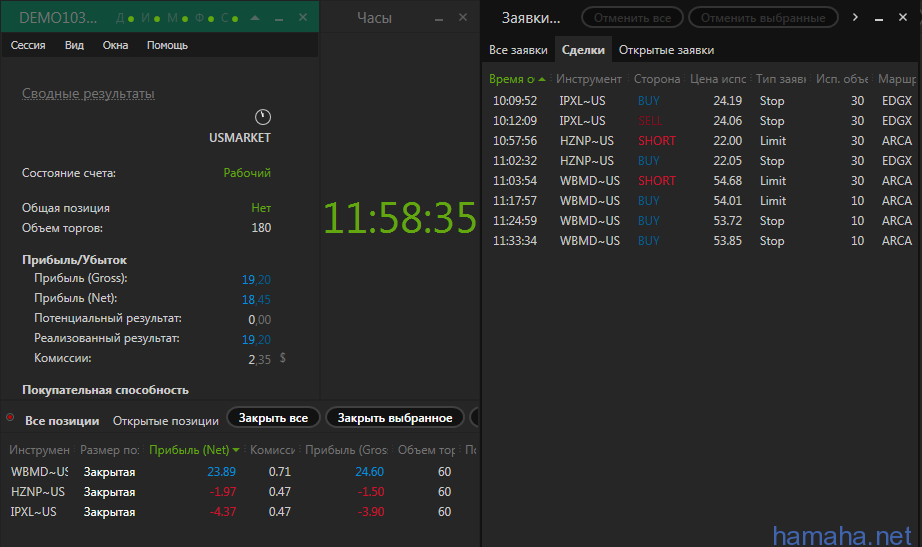Collapse DEMO103 window with up-arrow icon

tap(255, 18)
